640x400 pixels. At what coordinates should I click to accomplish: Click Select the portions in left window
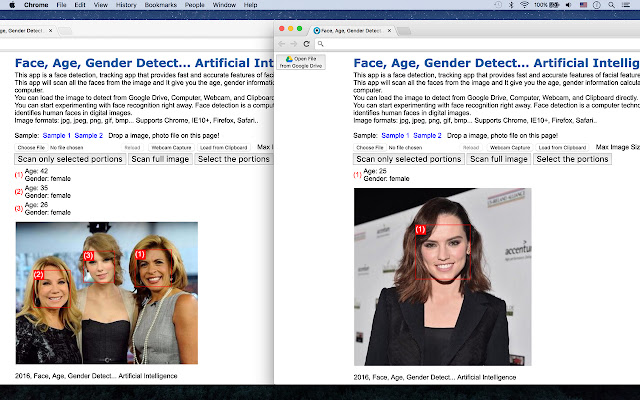(234, 159)
